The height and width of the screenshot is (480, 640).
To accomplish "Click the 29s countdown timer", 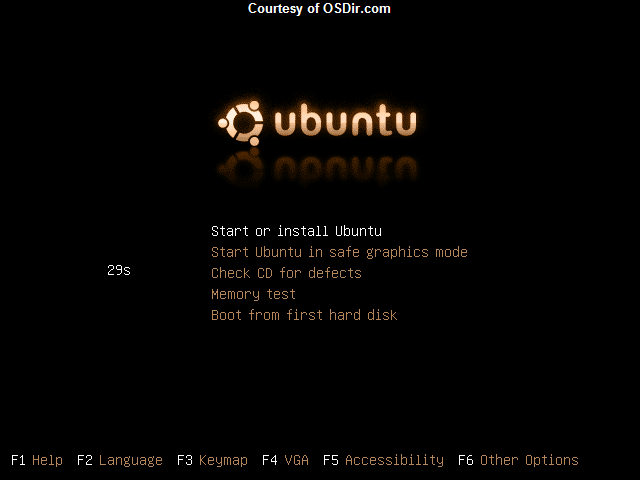I will pos(119,270).
